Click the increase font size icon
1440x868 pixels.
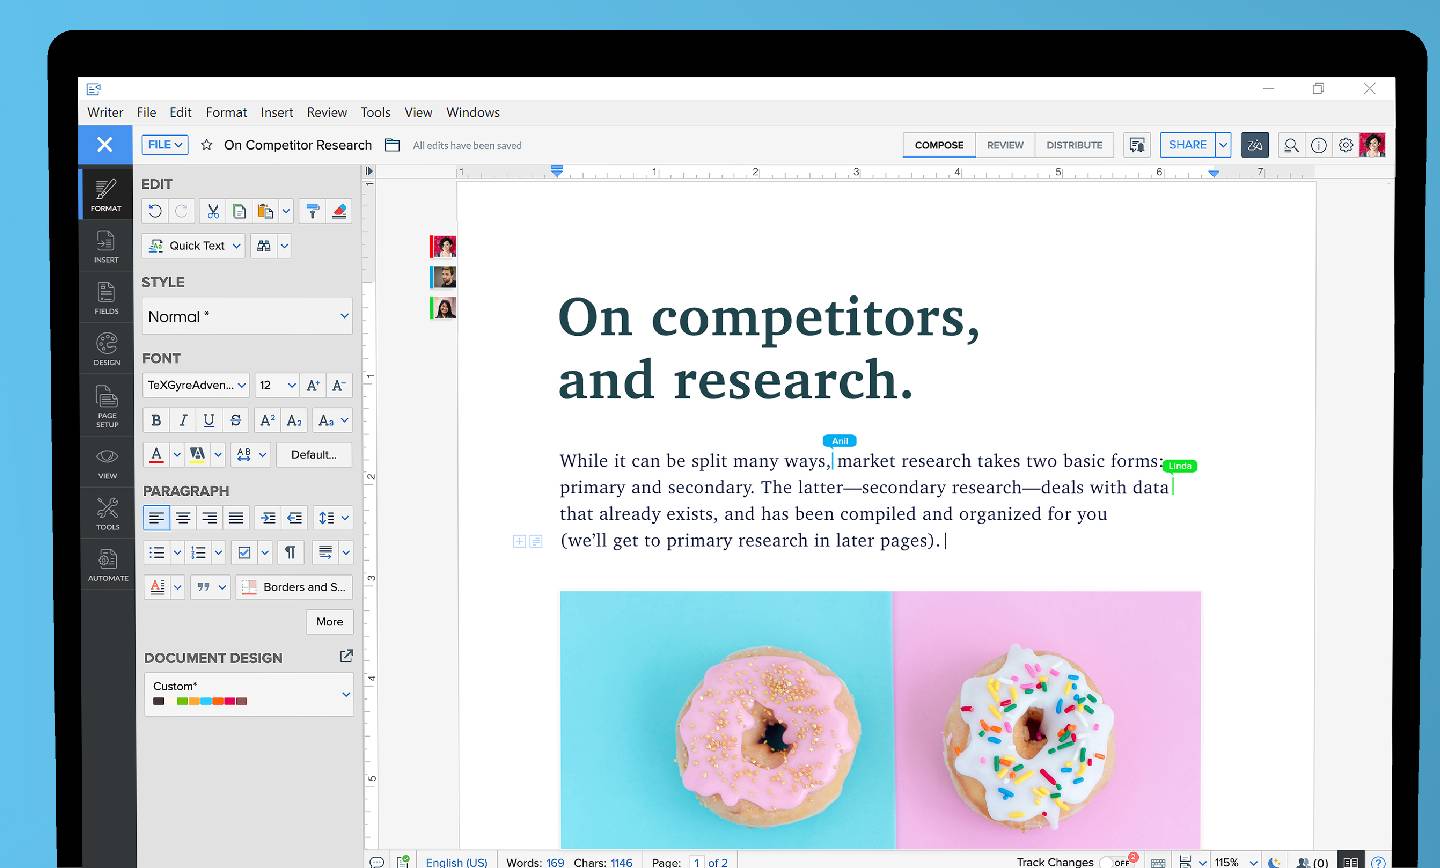[x=313, y=385]
